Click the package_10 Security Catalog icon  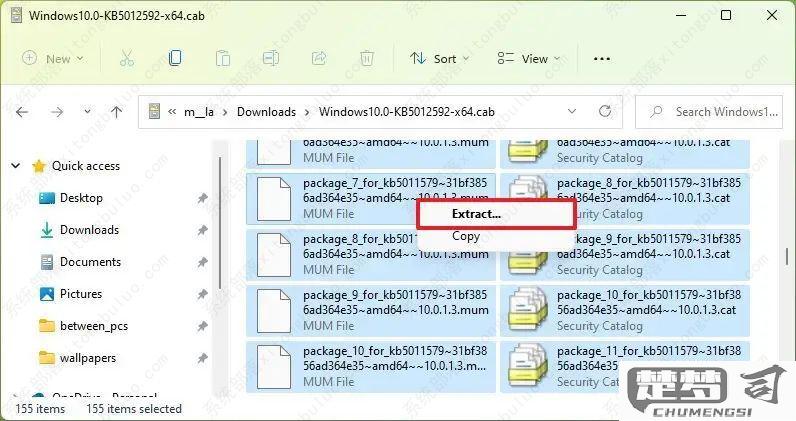528,310
